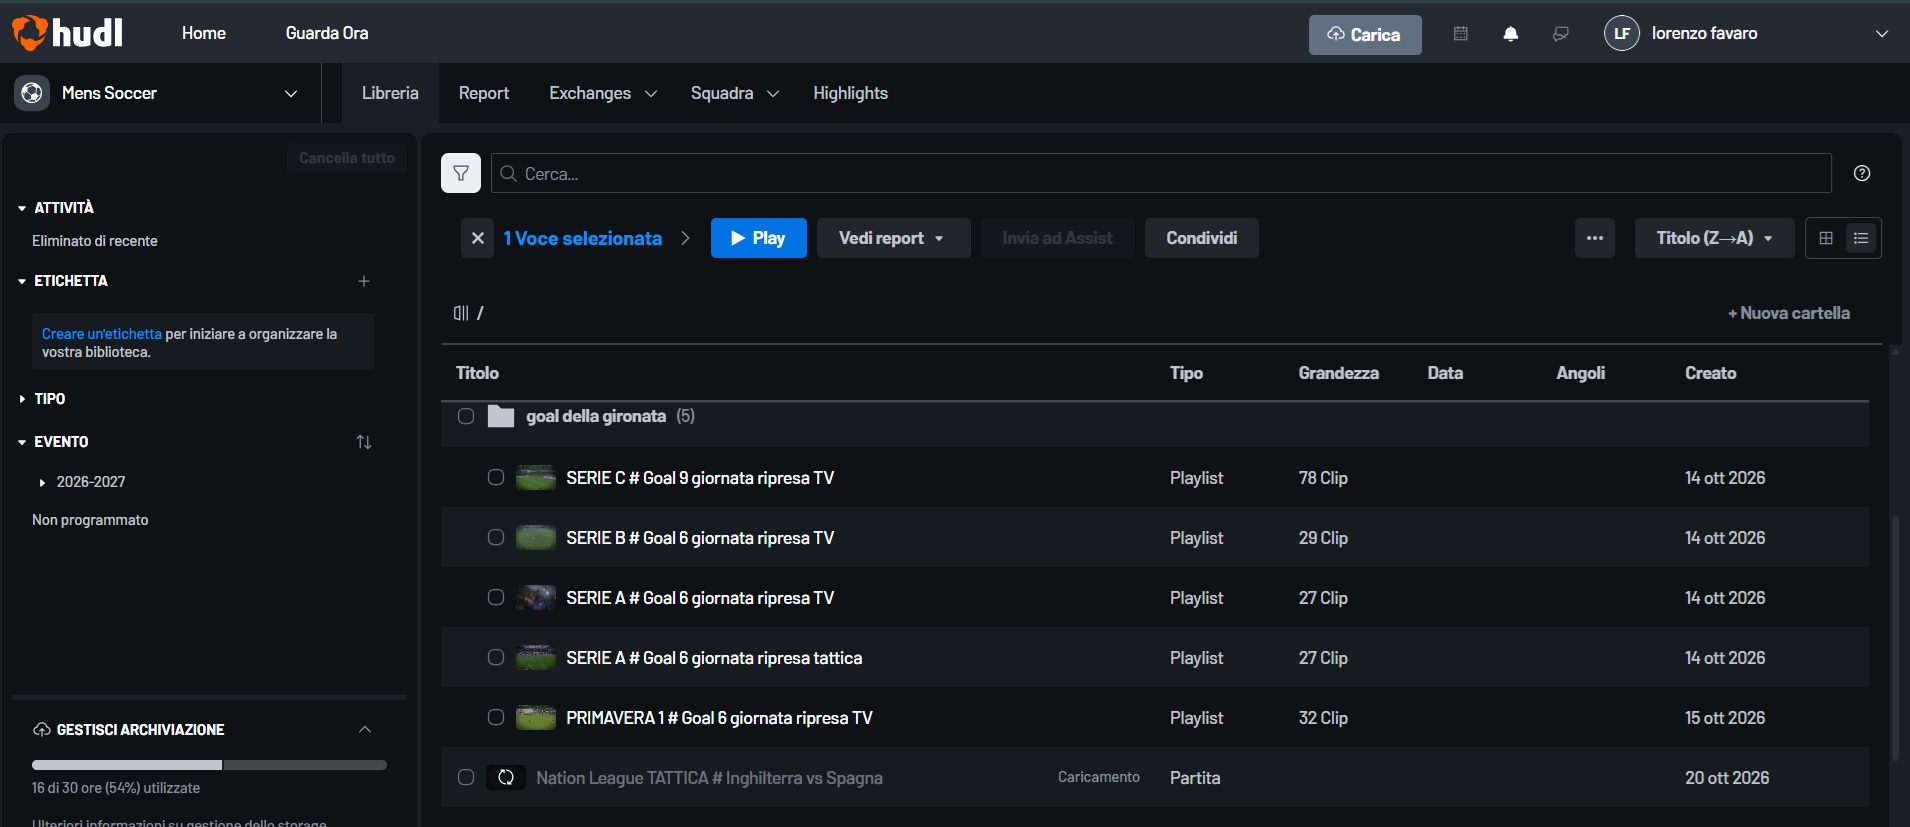Check SERIE C Goal 9 giornata playlist
Viewport: 1910px width, 827px height.
496,478
